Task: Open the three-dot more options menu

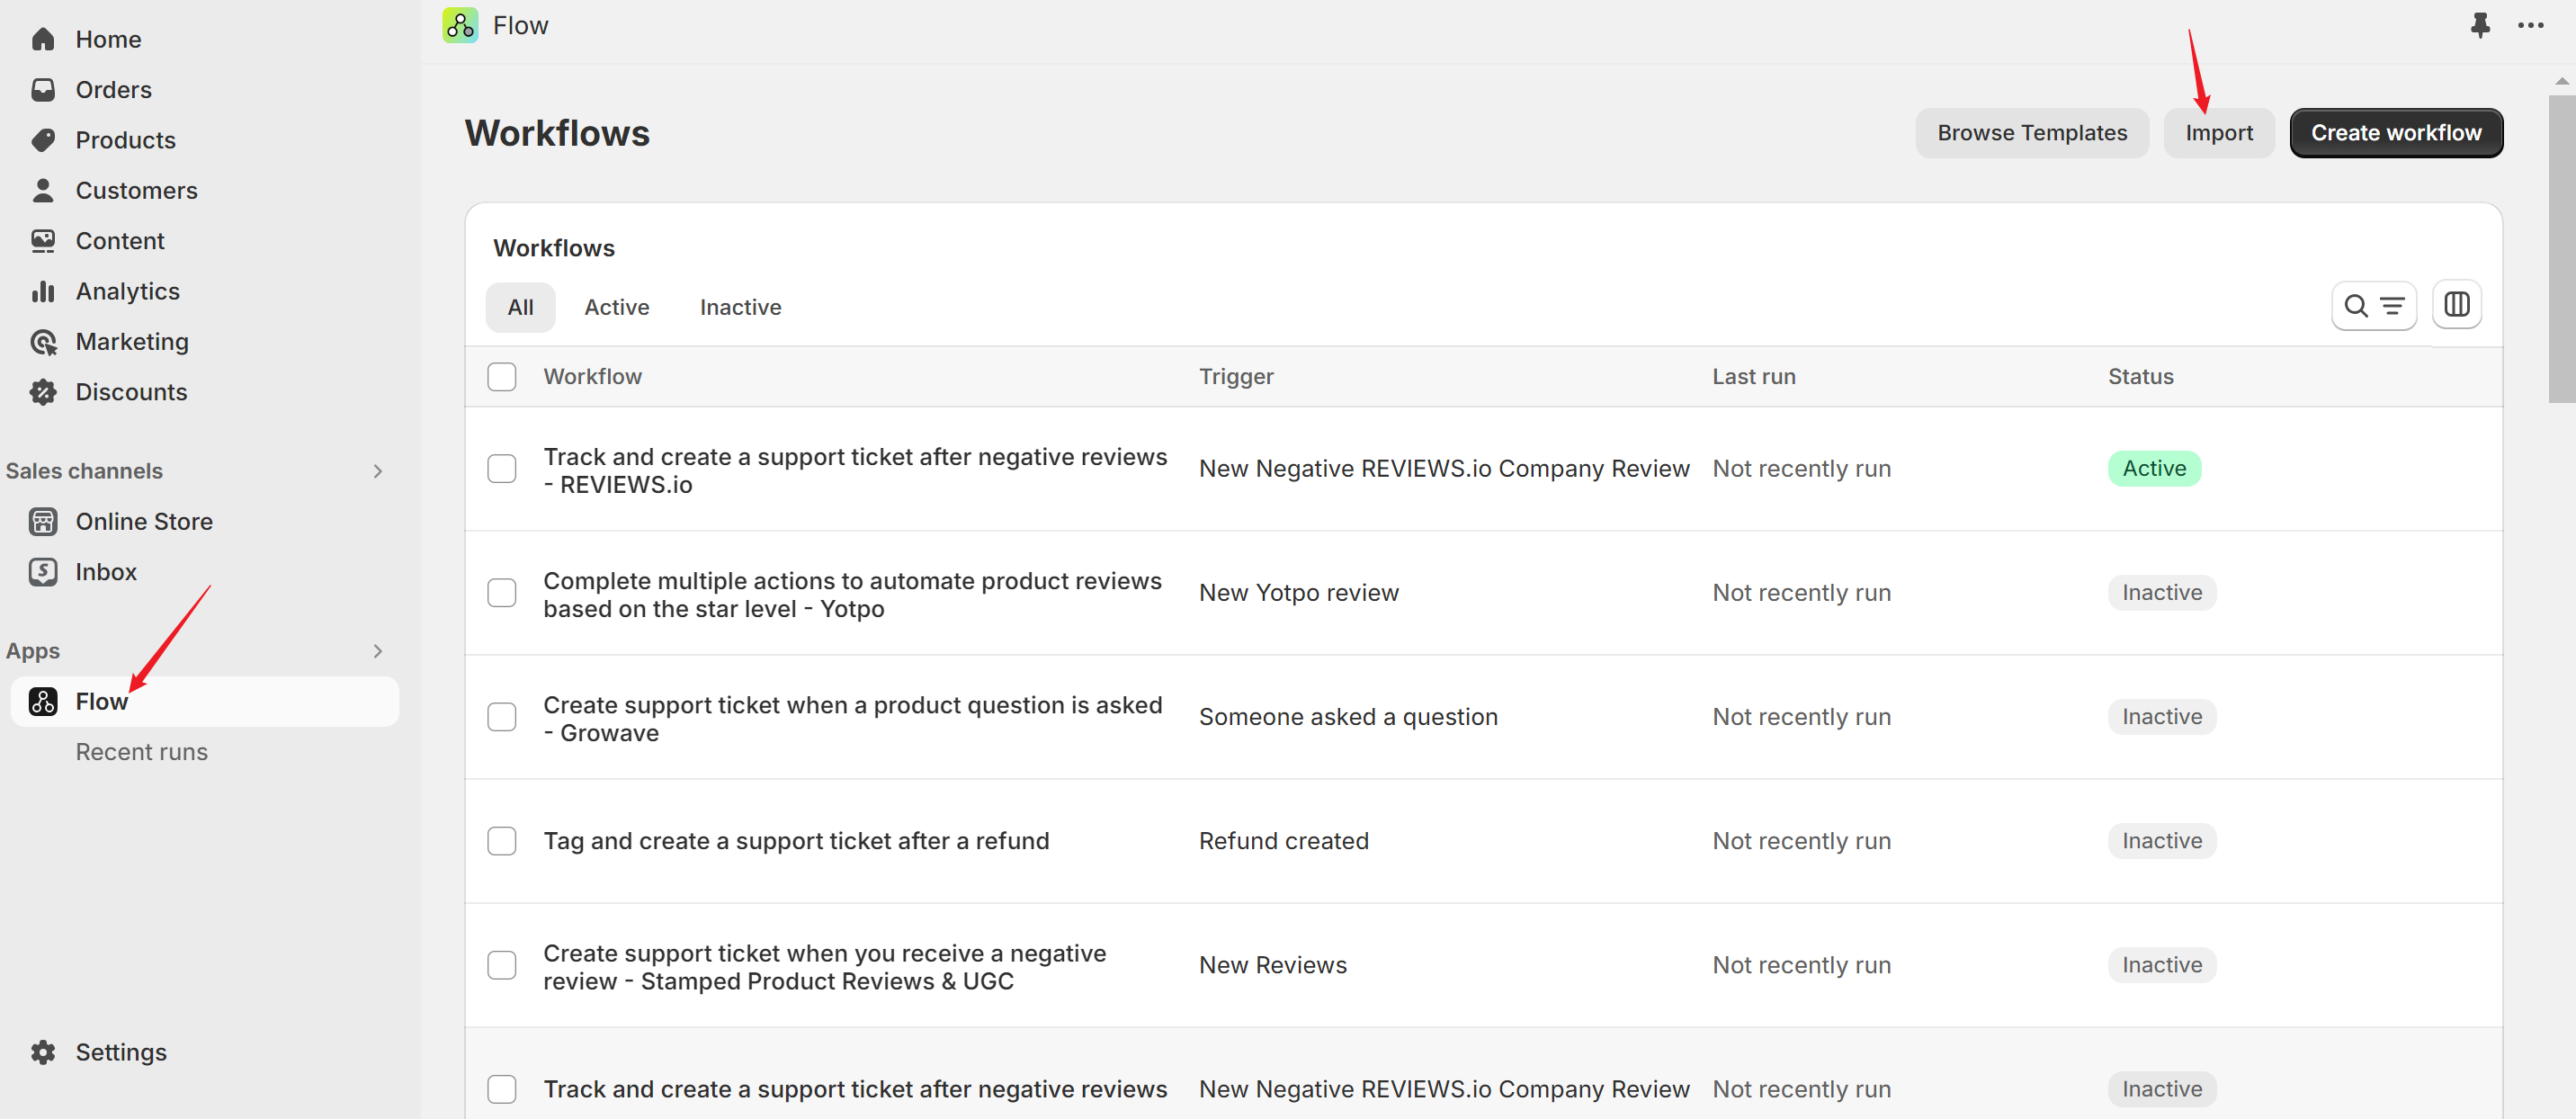Action: click(2530, 25)
